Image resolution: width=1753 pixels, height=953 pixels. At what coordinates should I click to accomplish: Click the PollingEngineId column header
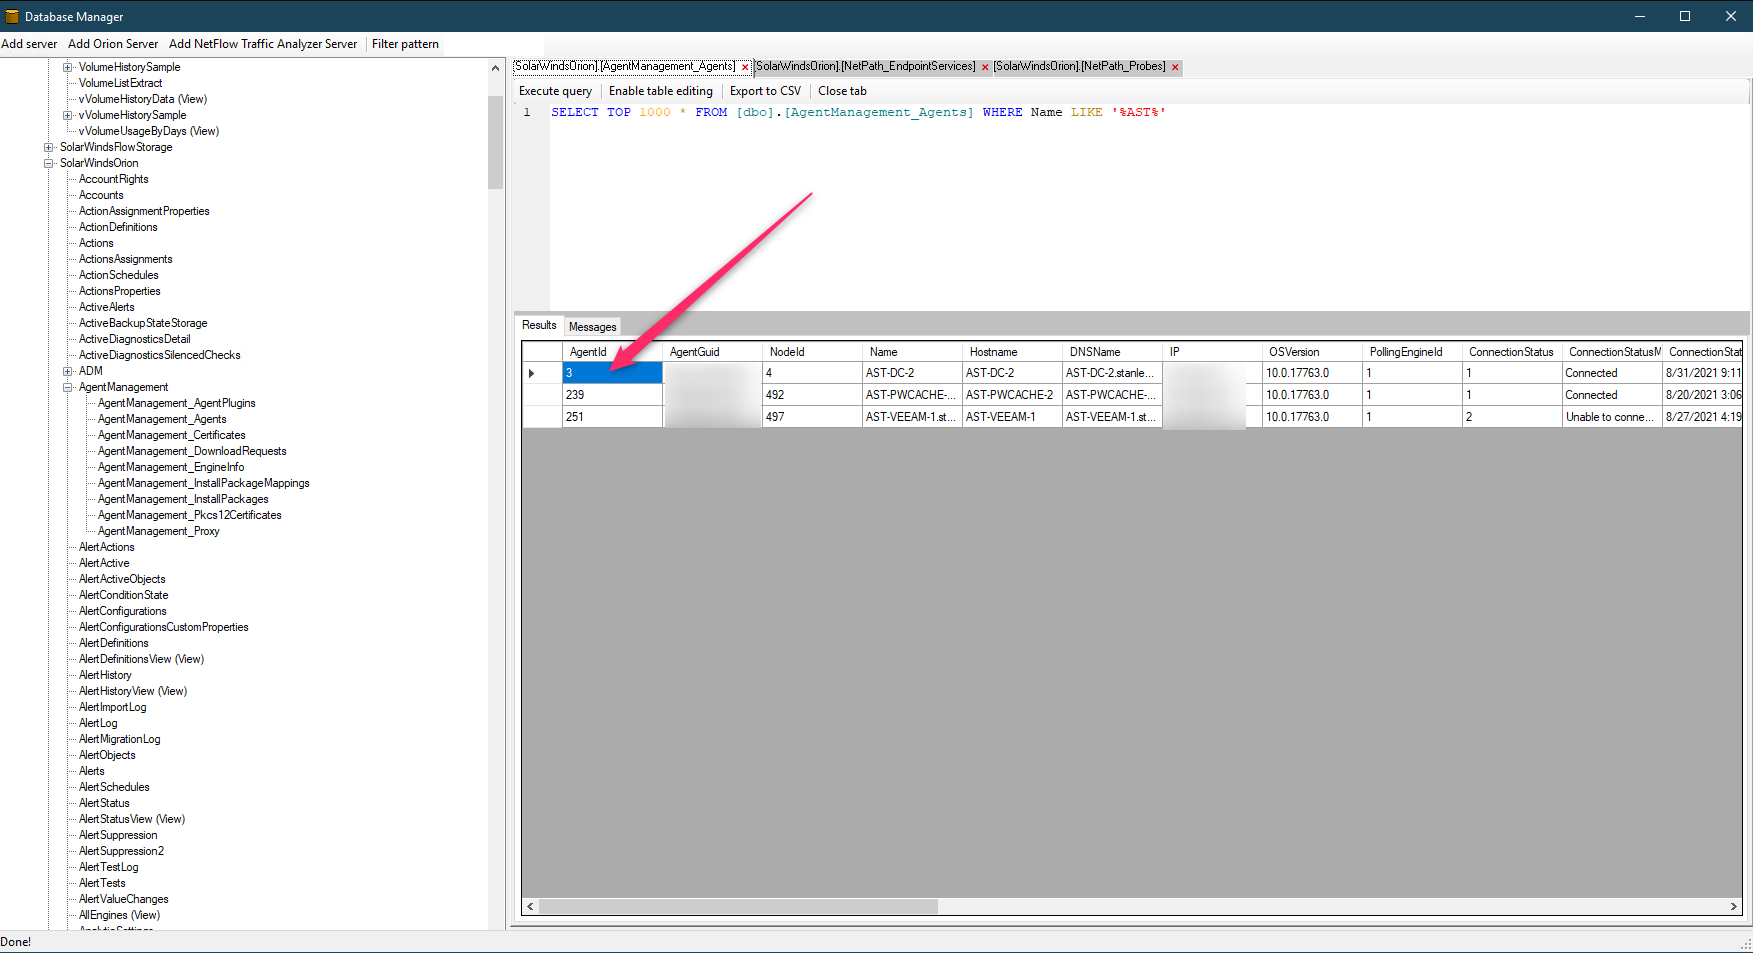(x=1412, y=352)
